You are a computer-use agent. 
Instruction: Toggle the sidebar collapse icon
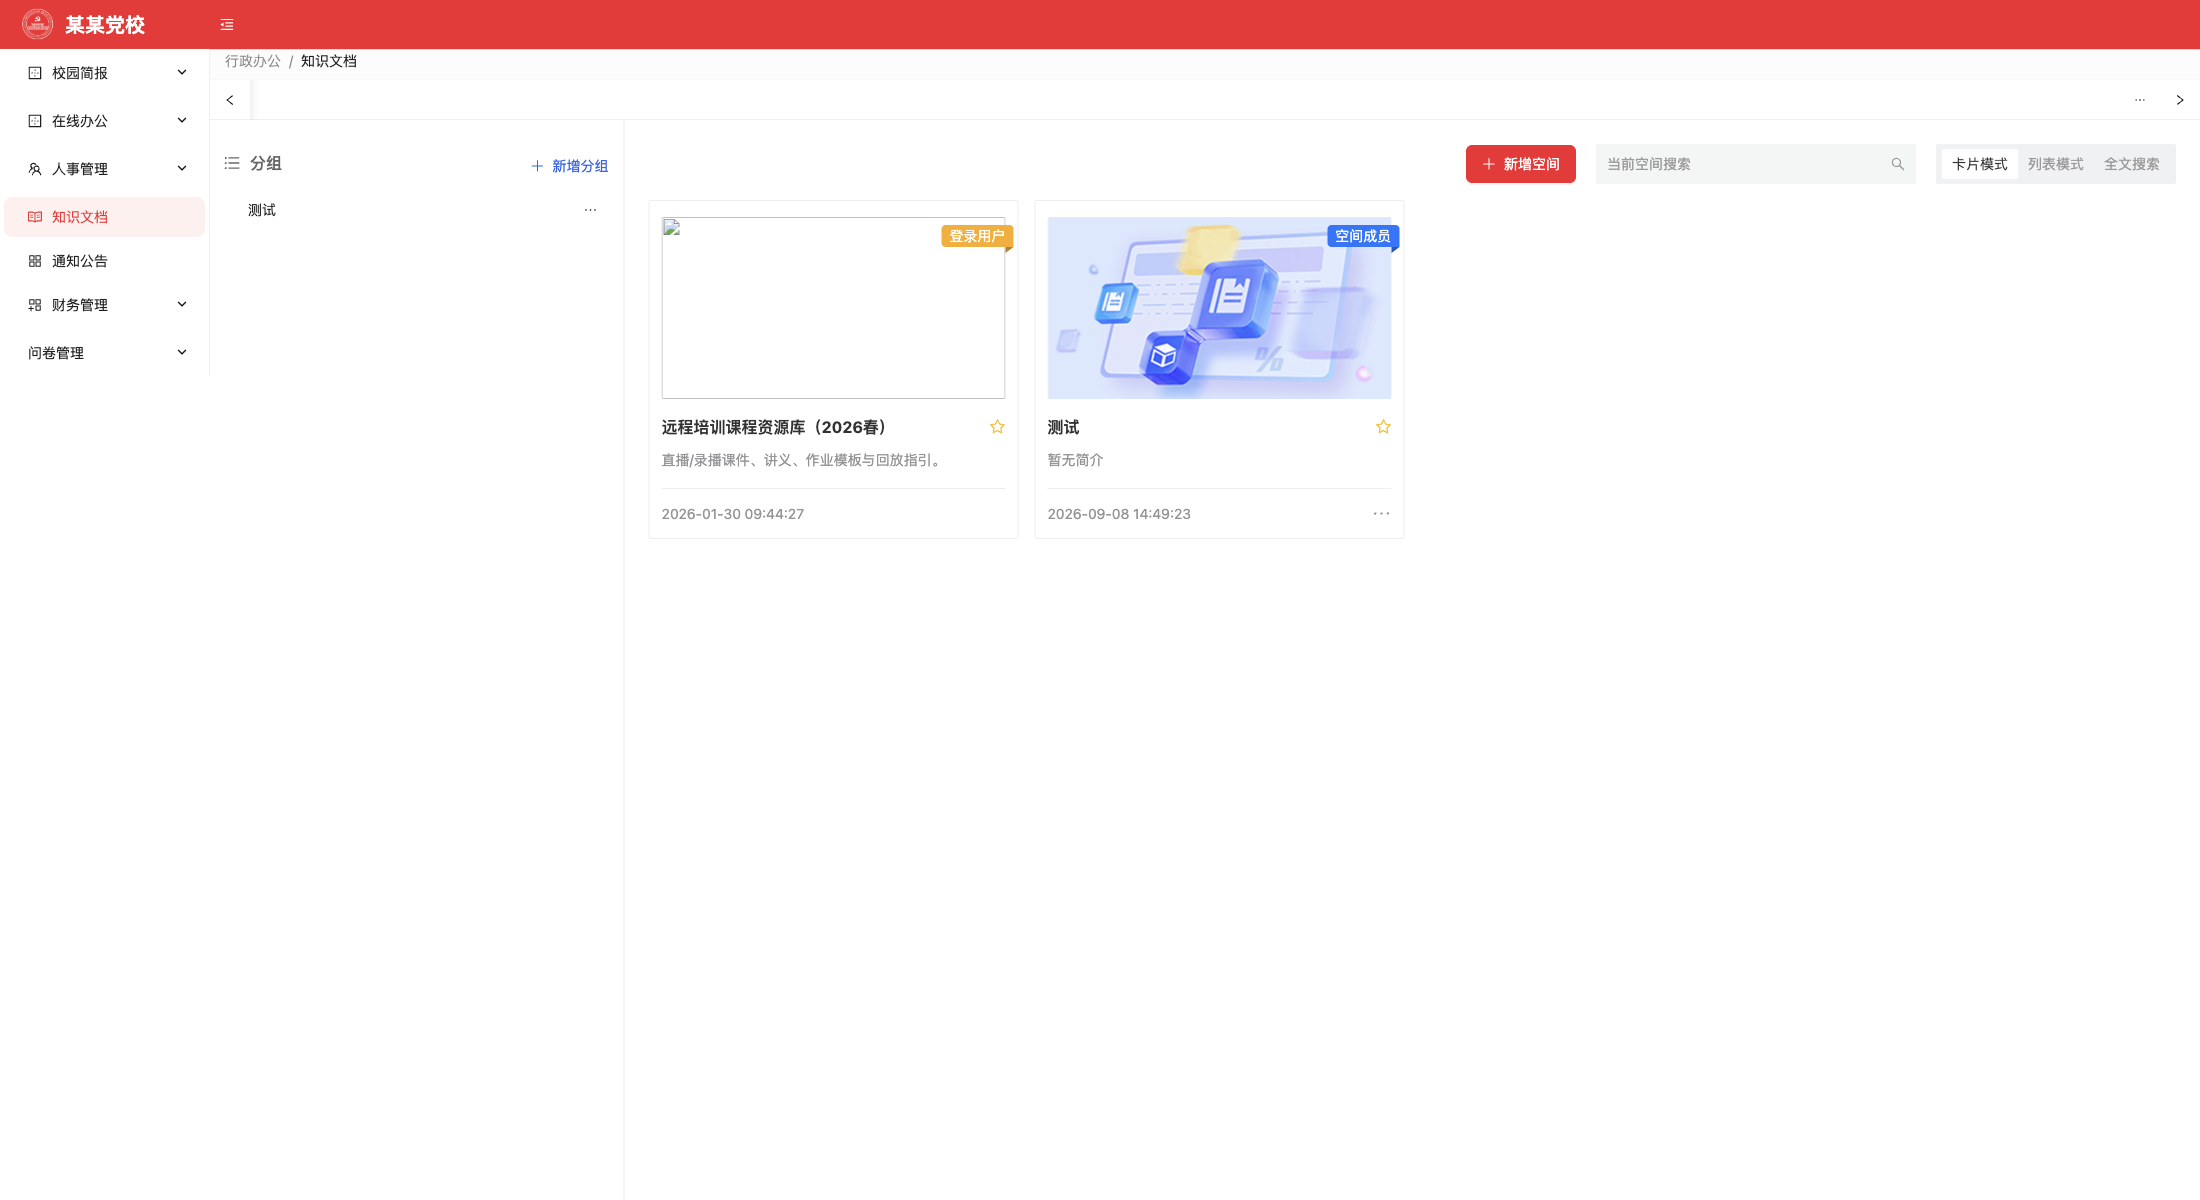click(227, 25)
